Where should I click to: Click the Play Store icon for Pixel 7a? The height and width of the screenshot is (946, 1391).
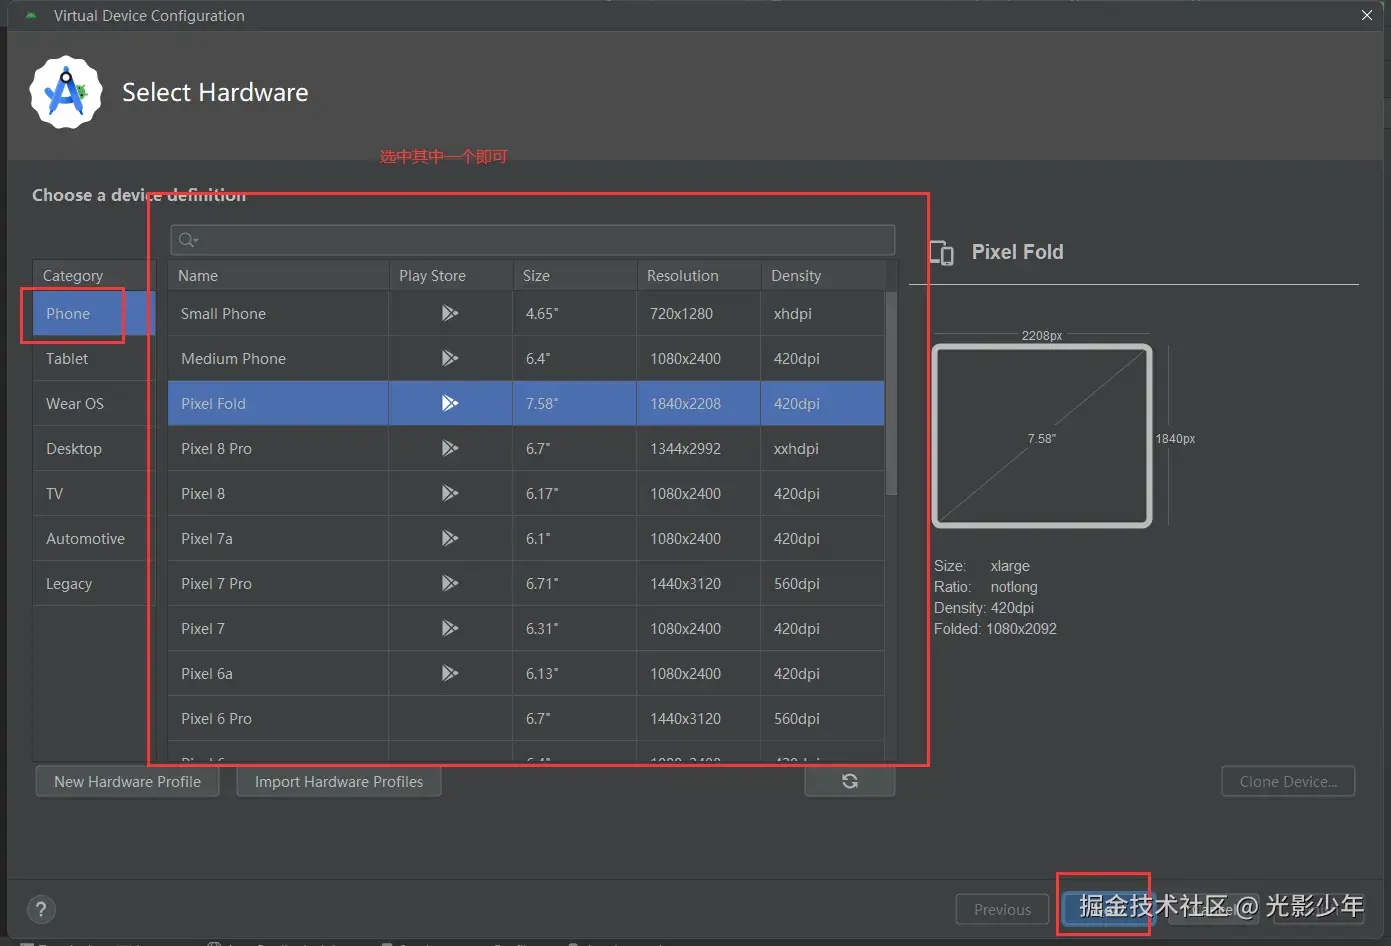450,538
